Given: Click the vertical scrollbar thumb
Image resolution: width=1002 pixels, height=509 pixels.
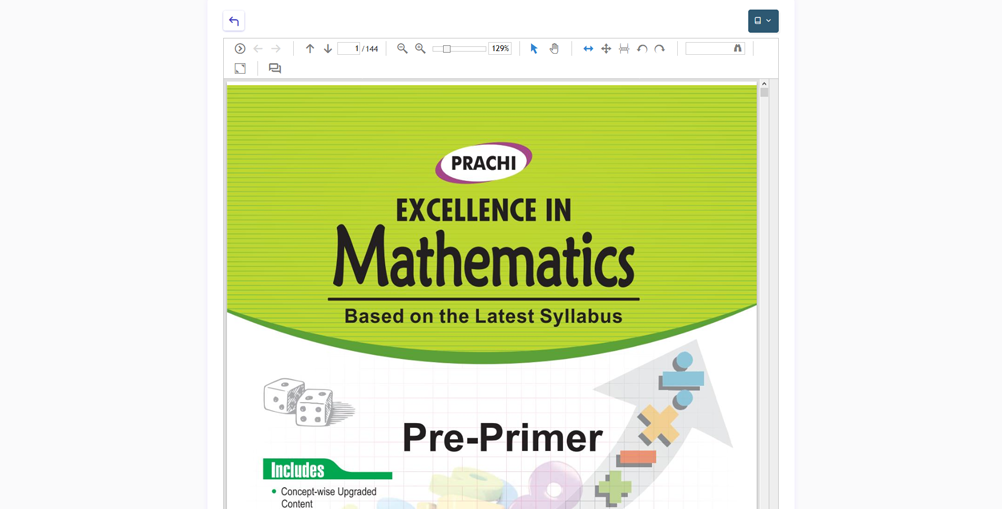Looking at the screenshot, I should (764, 93).
